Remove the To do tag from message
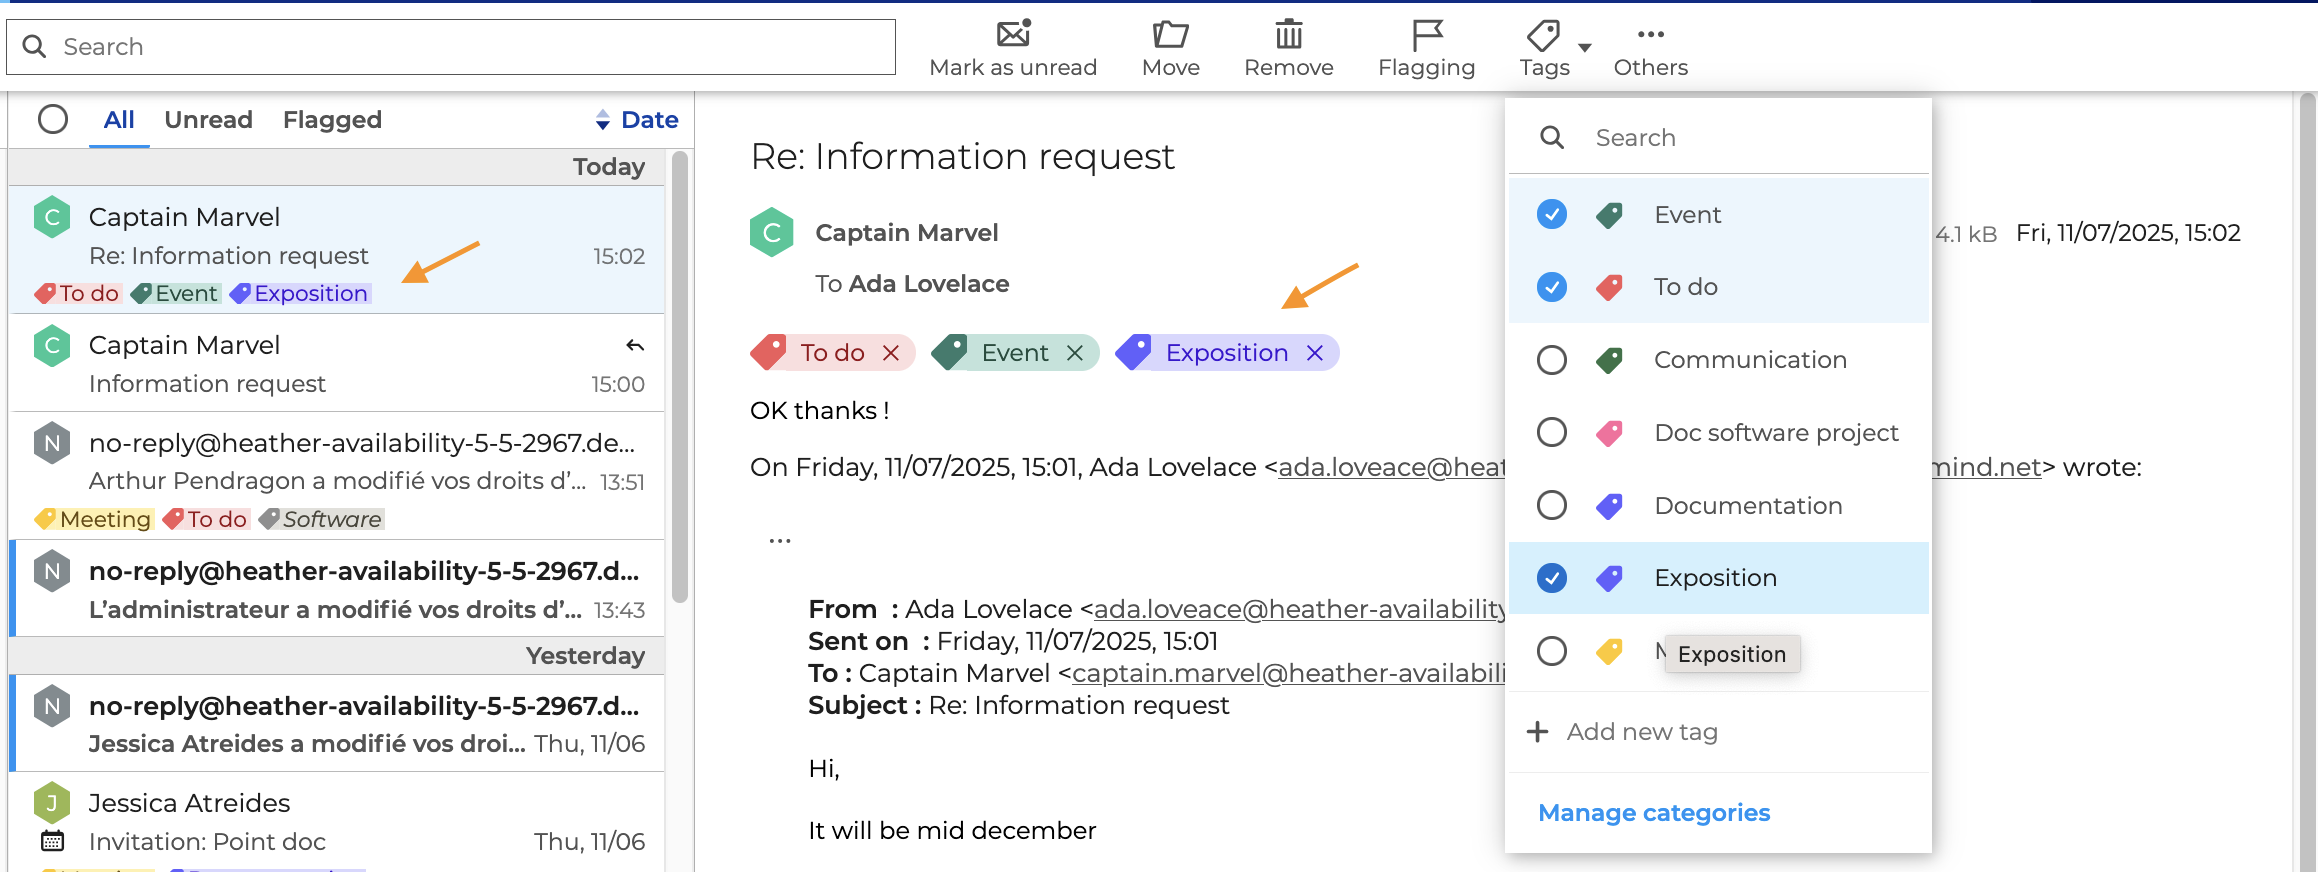Image resolution: width=2318 pixels, height=872 pixels. (891, 353)
